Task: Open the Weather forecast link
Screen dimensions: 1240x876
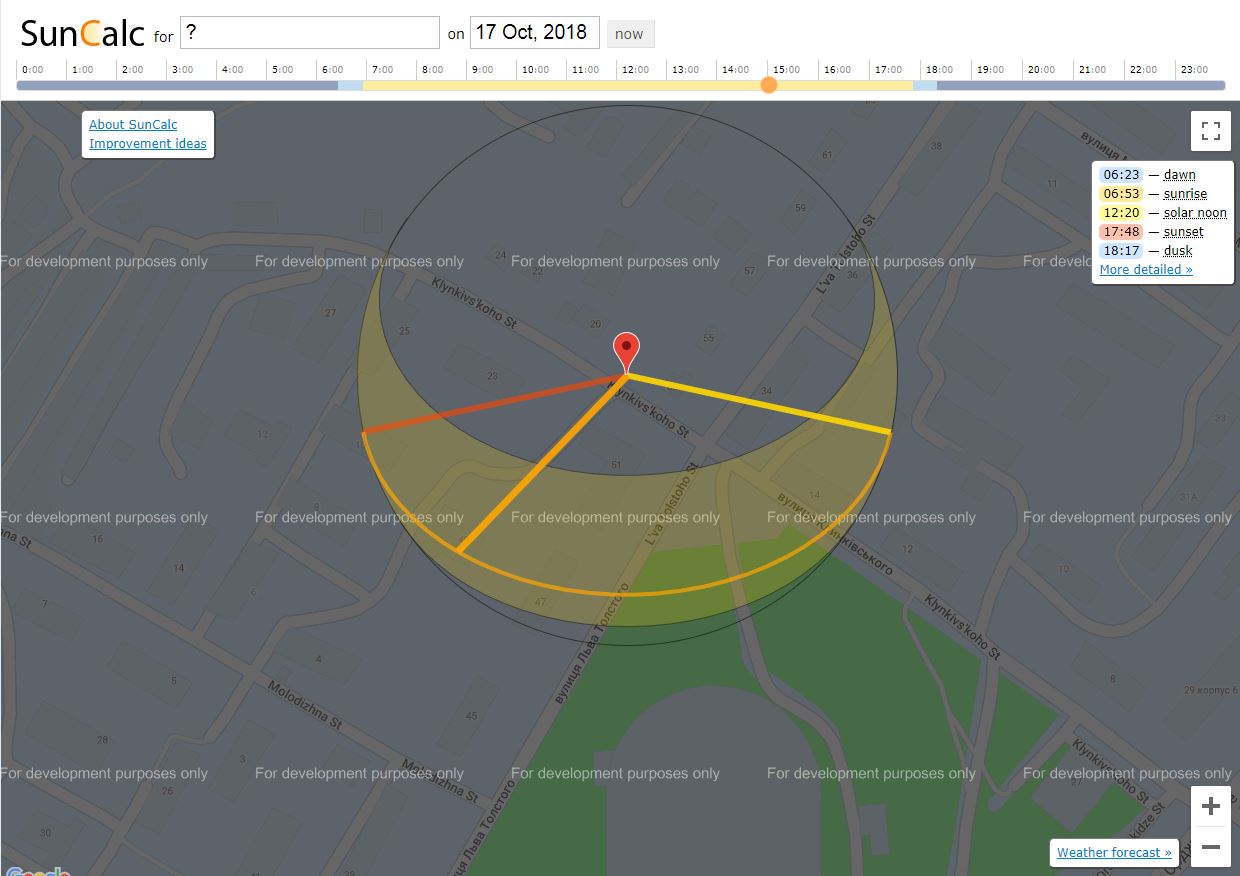Action: coord(1114,853)
